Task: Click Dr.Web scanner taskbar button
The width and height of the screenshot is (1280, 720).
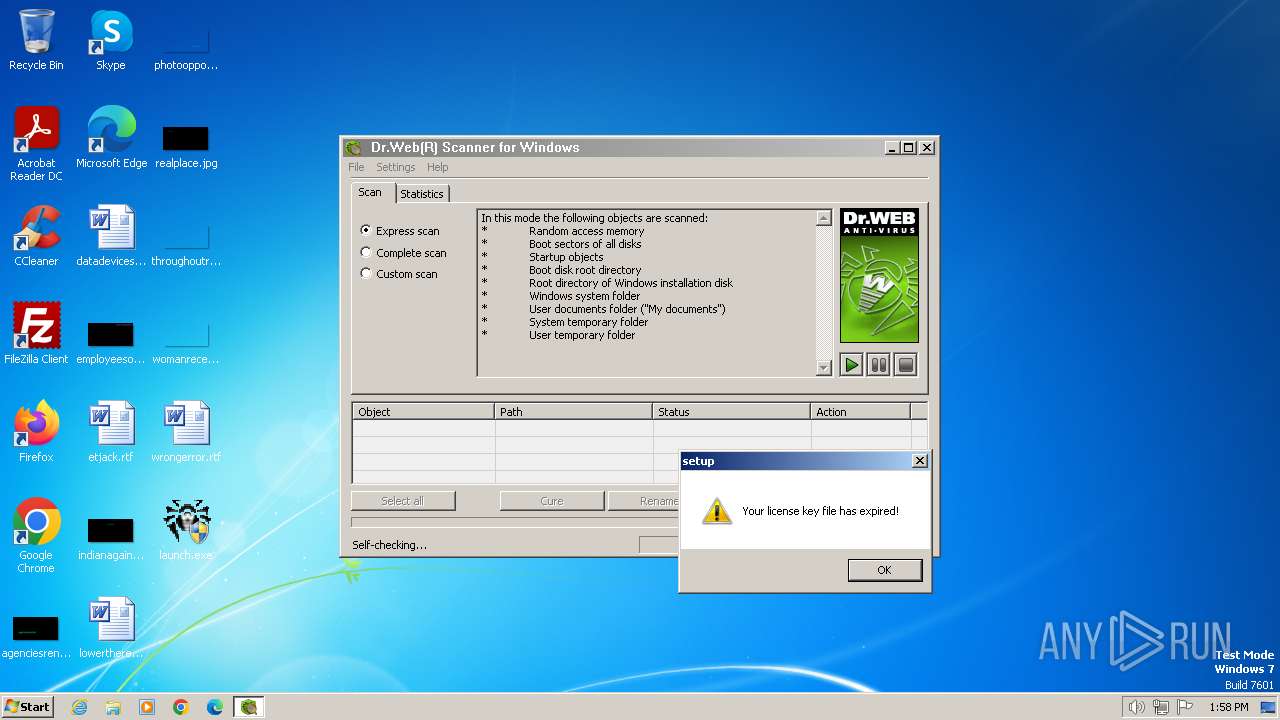Action: pyautogui.click(x=249, y=707)
